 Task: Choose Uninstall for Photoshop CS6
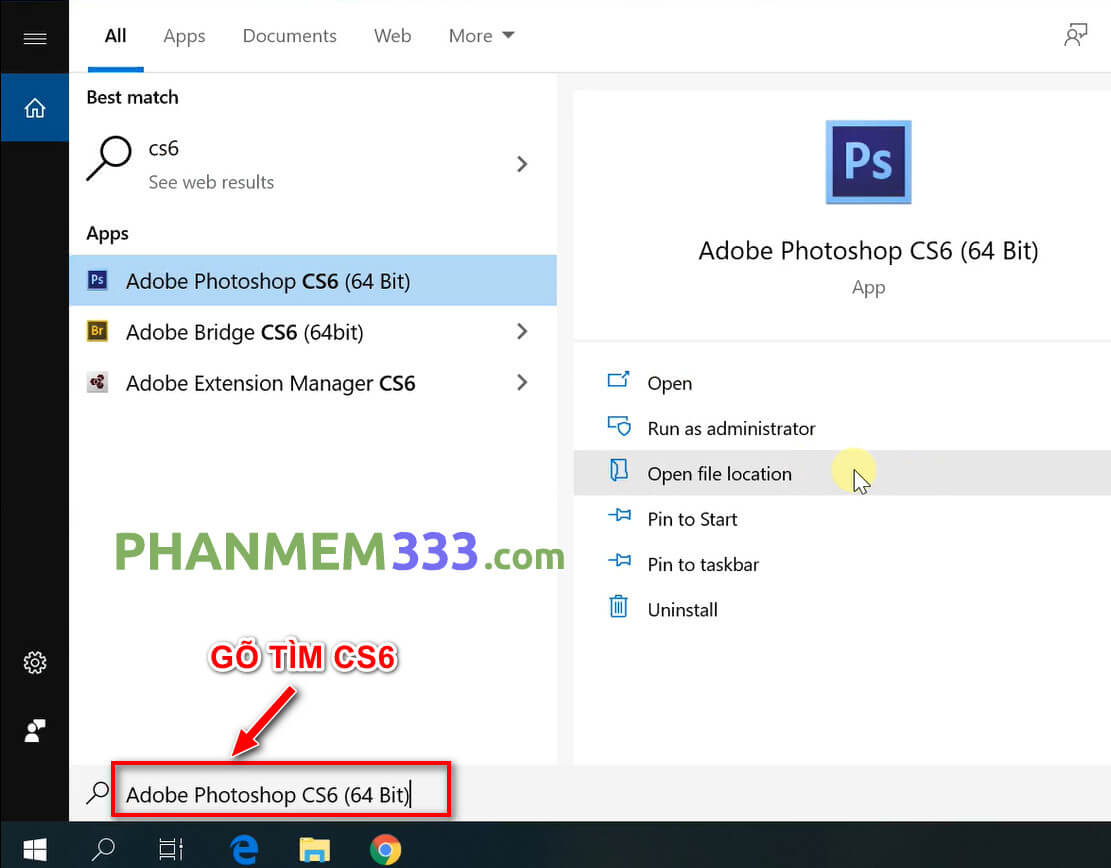coord(682,610)
